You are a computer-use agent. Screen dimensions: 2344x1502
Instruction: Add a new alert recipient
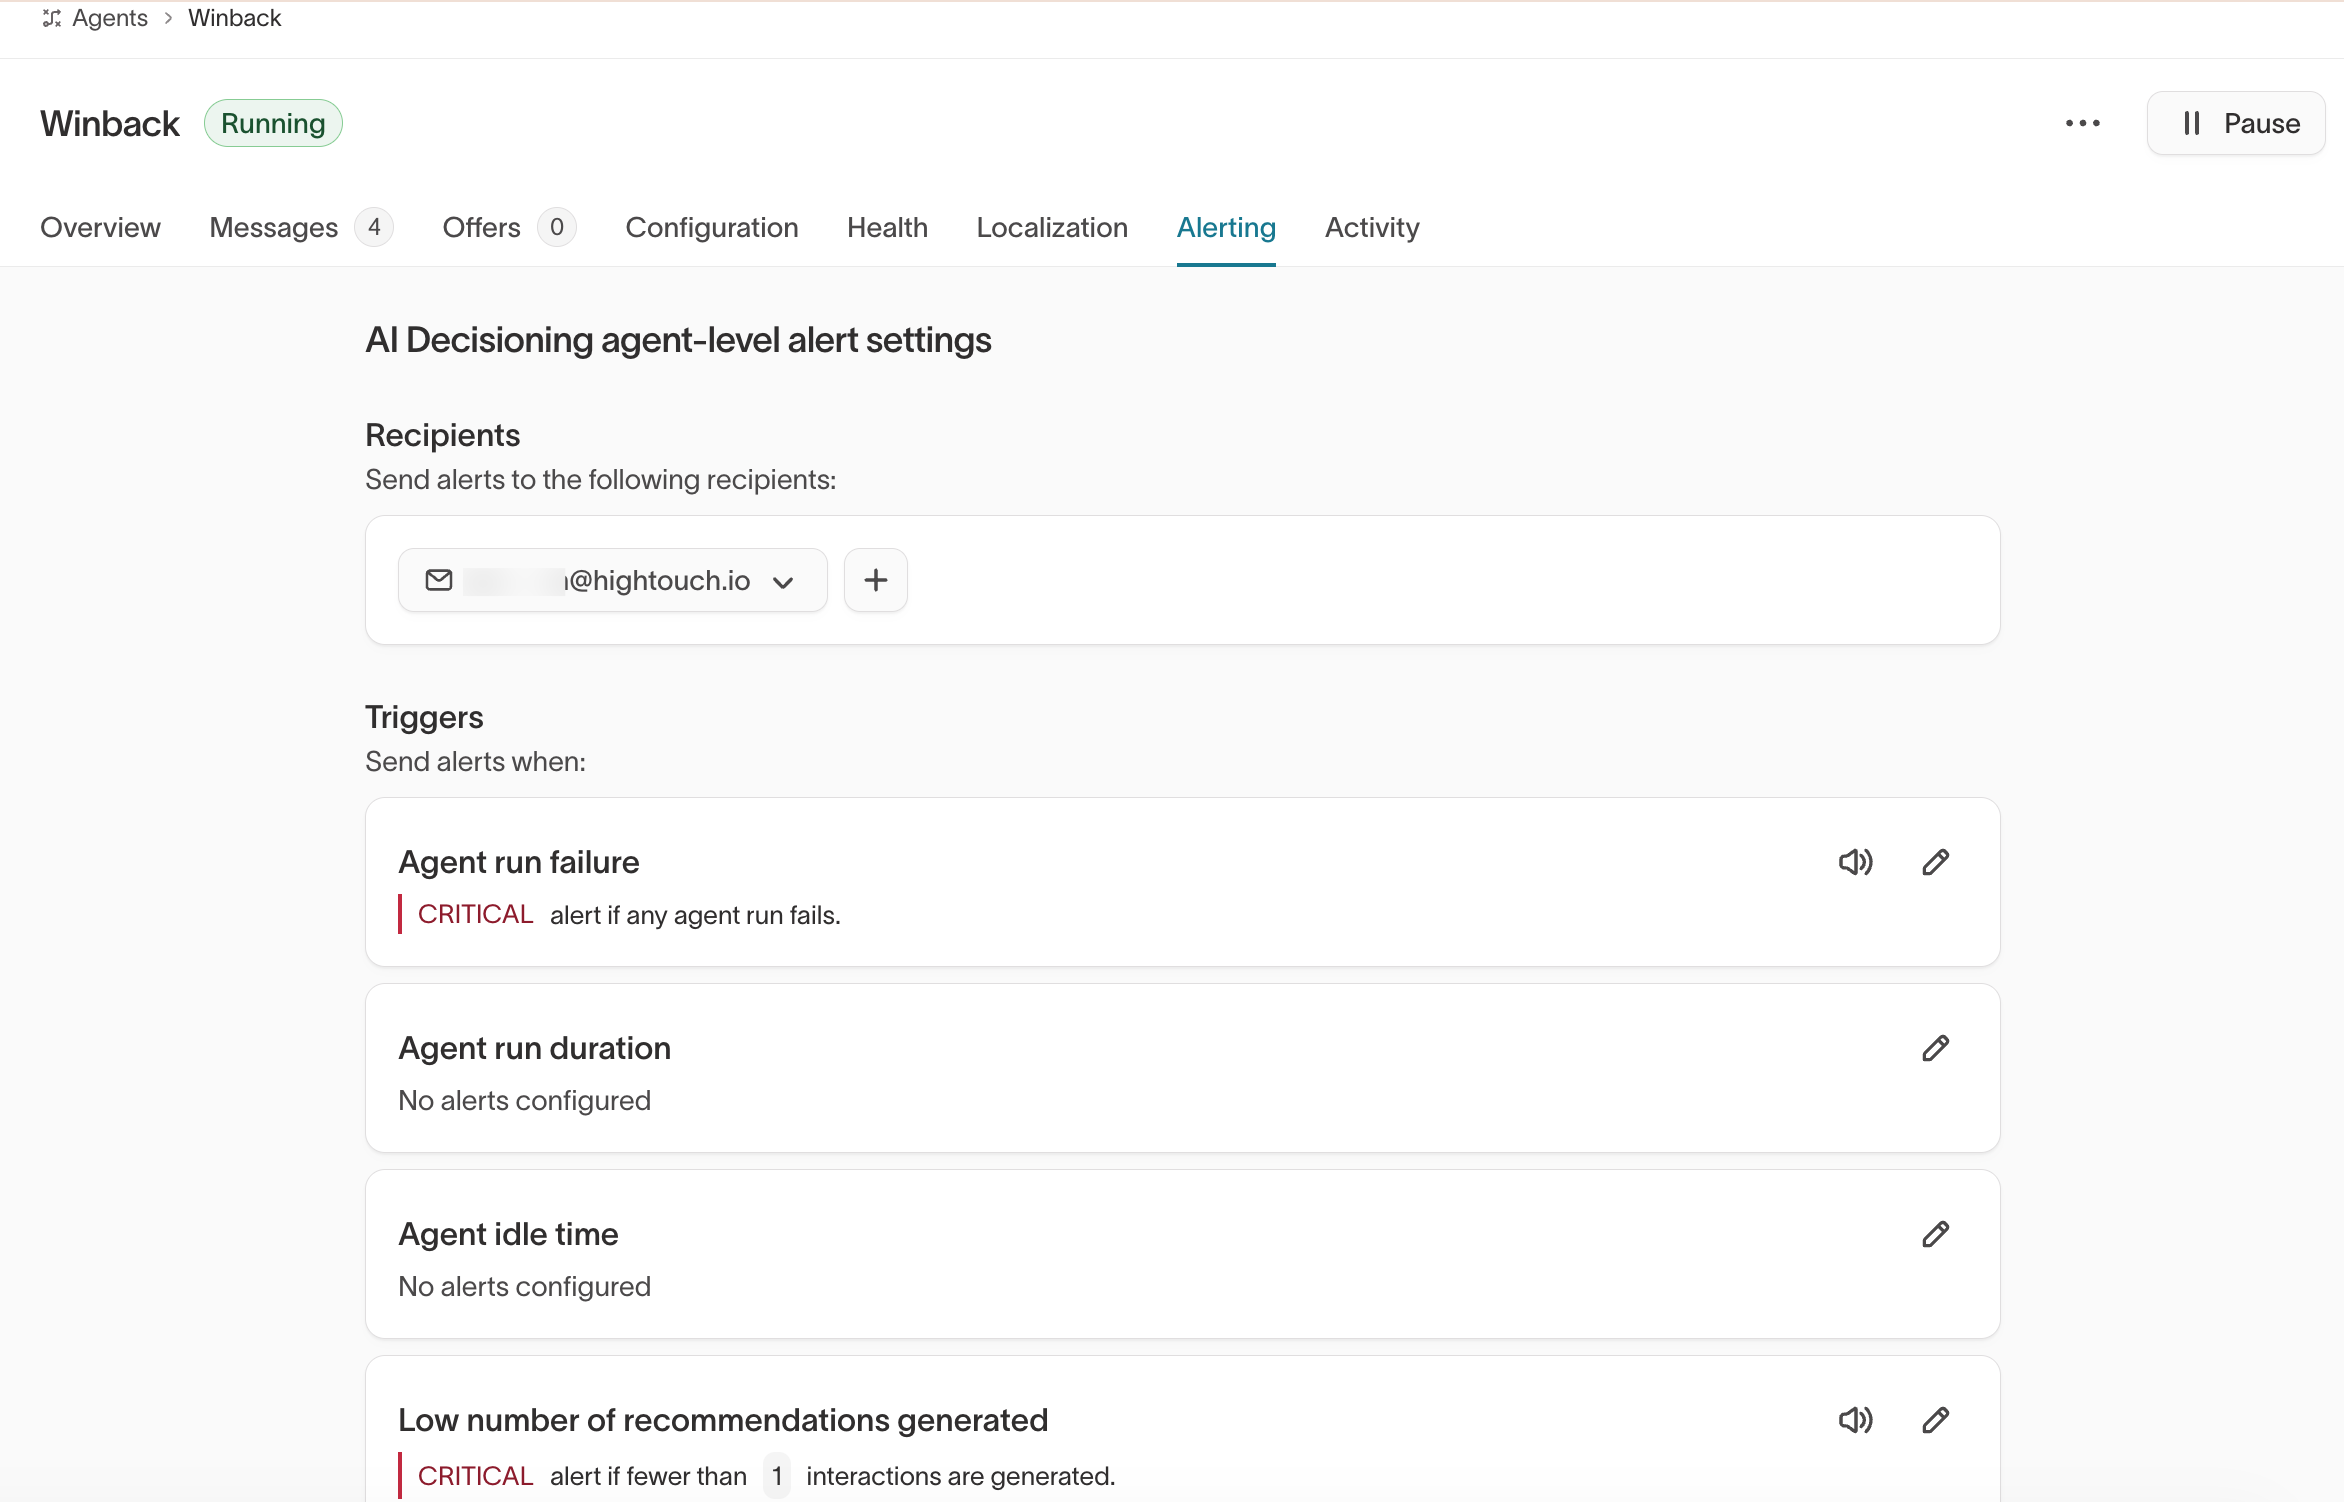click(875, 580)
